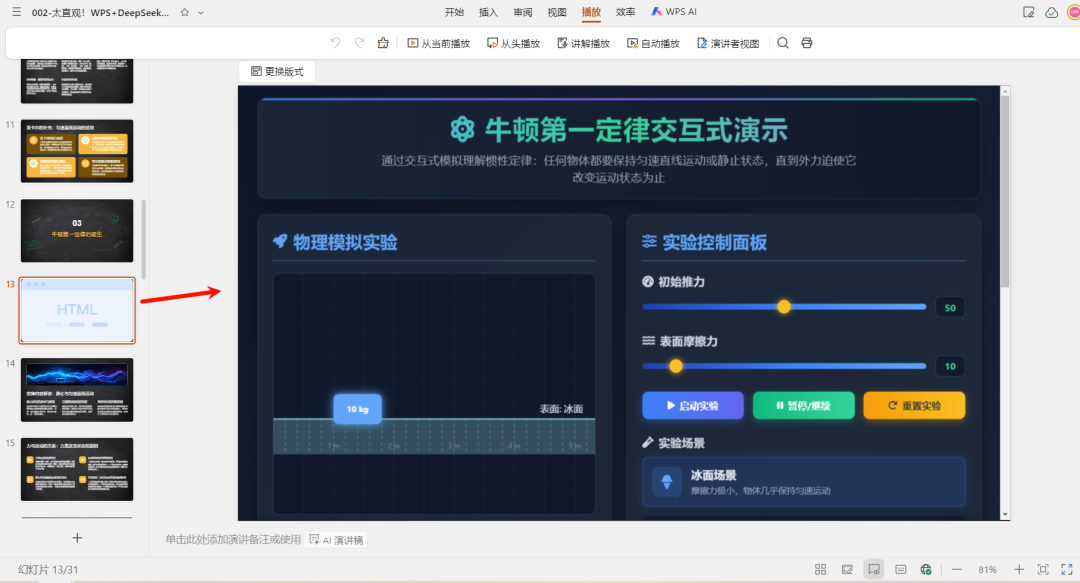
Task: Click the orange 重置实验 button on the slide
Action: tap(914, 405)
